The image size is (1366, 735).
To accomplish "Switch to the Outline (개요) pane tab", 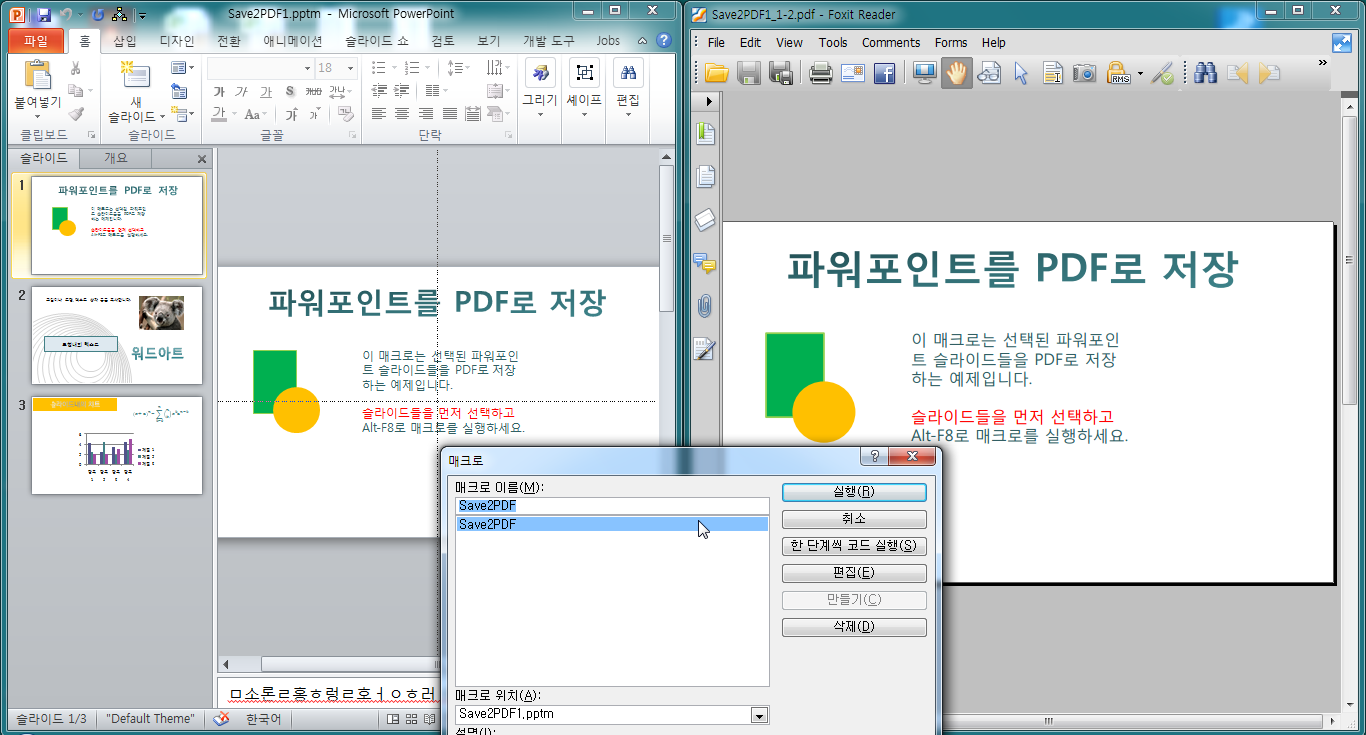I will point(116,158).
